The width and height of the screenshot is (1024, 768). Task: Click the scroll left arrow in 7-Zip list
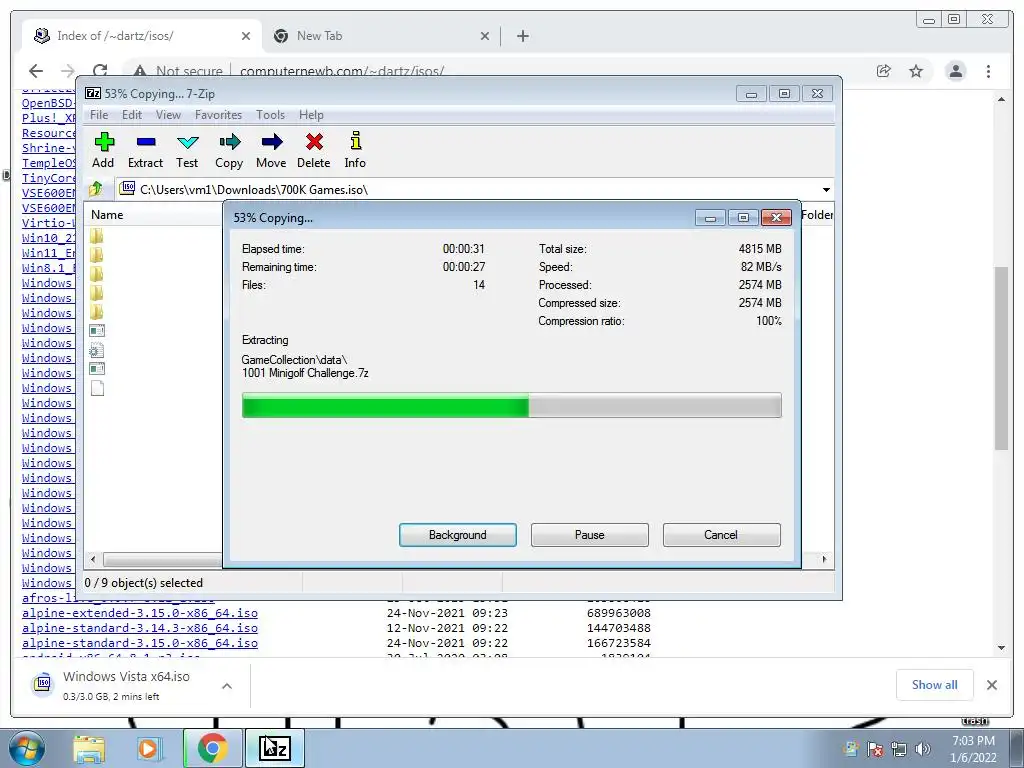pyautogui.click(x=93, y=560)
